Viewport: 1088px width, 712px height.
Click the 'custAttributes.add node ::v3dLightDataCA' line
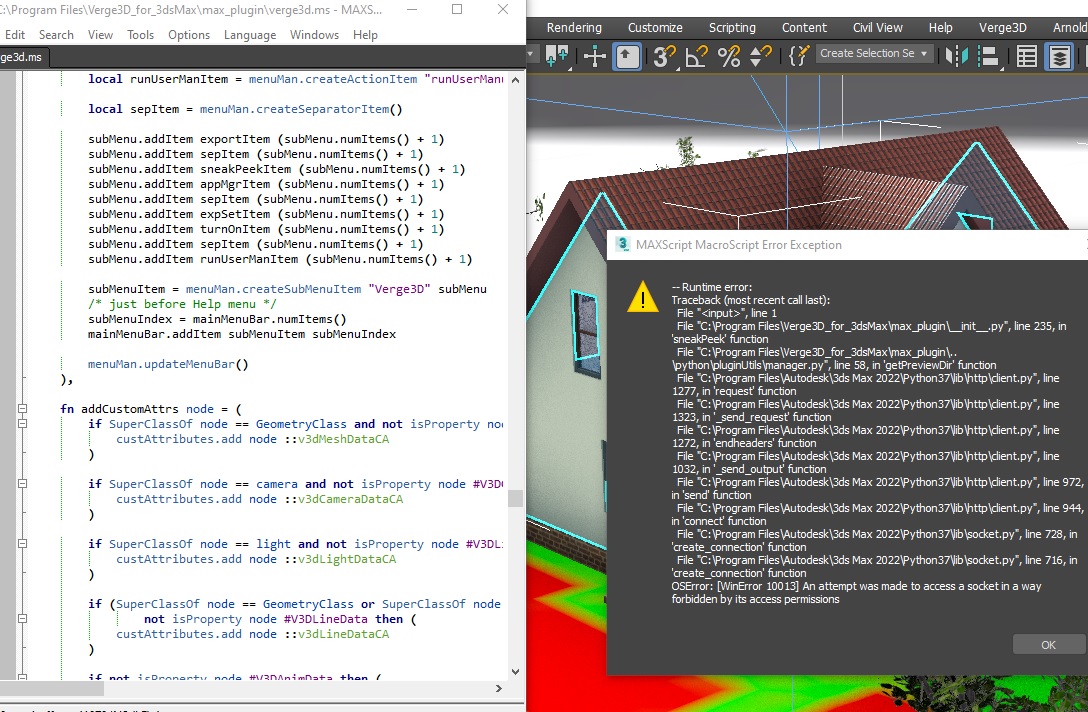(256, 559)
